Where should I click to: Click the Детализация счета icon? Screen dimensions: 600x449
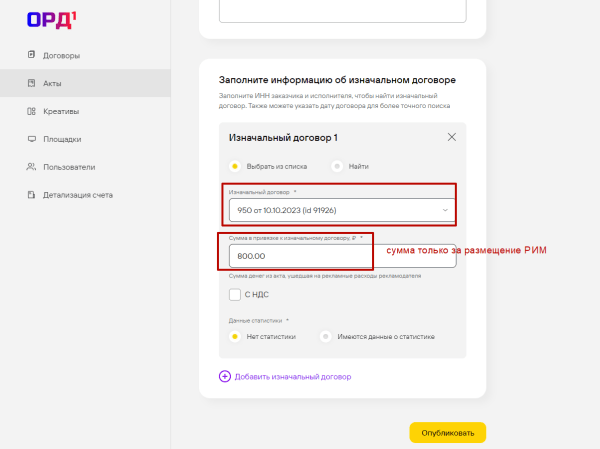[x=32, y=194]
